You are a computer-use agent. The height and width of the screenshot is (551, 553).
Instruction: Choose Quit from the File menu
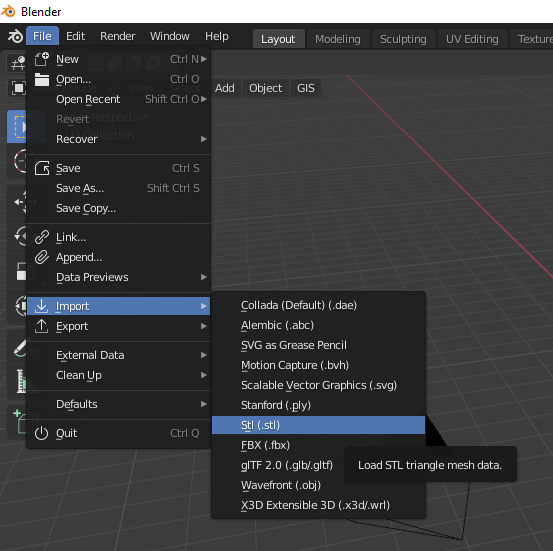pos(119,433)
